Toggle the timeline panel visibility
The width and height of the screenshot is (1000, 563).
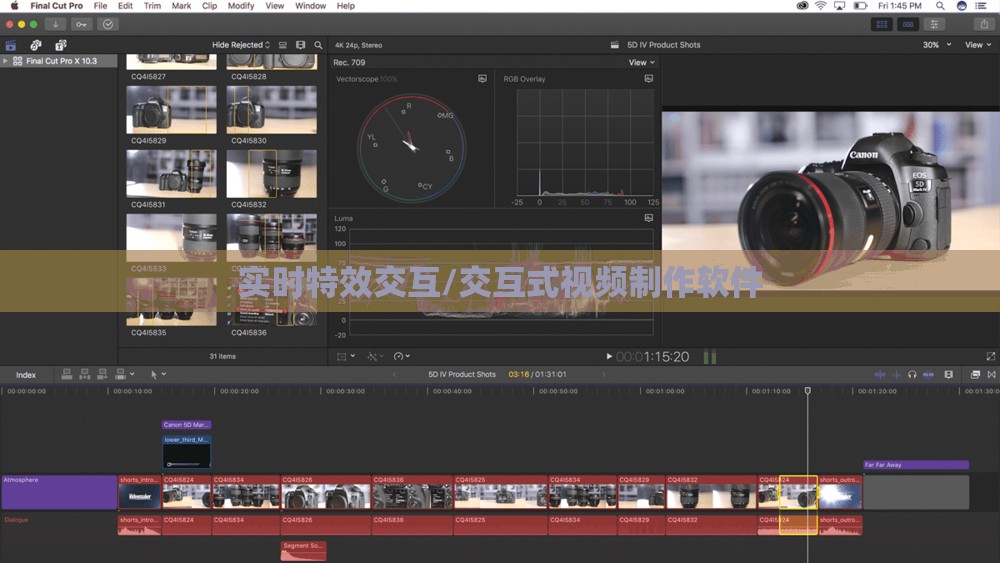pyautogui.click(x=908, y=24)
